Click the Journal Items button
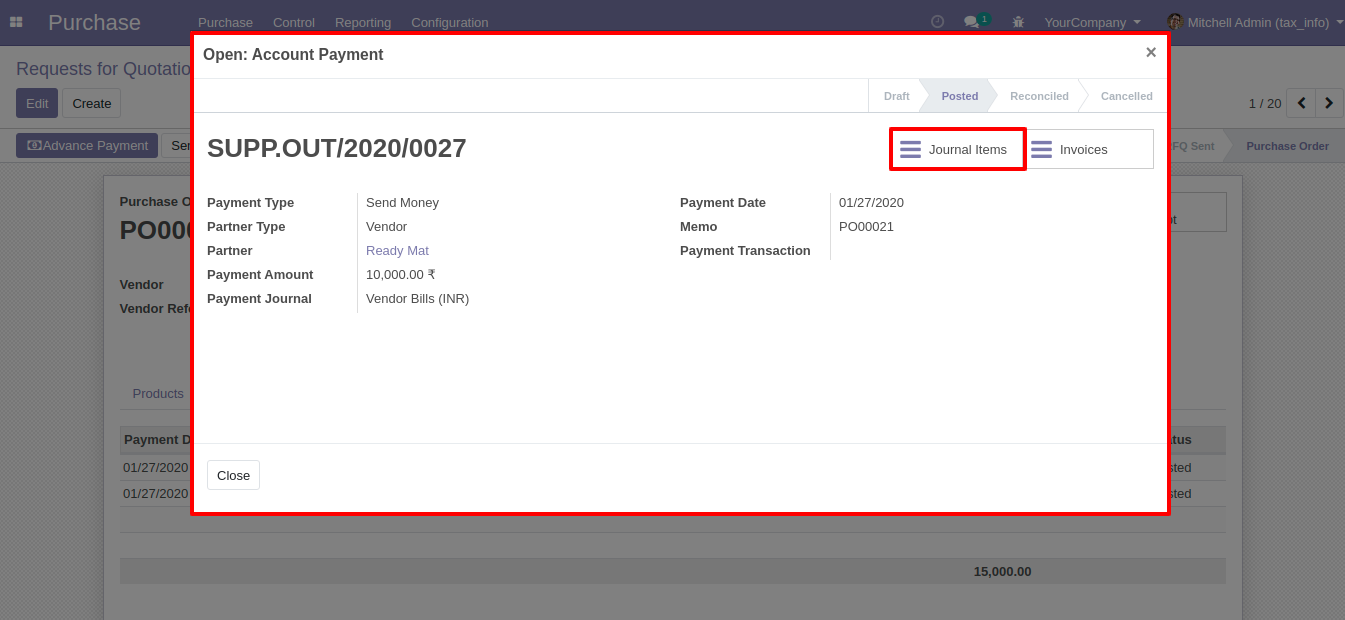Image resolution: width=1345 pixels, height=620 pixels. click(x=958, y=149)
